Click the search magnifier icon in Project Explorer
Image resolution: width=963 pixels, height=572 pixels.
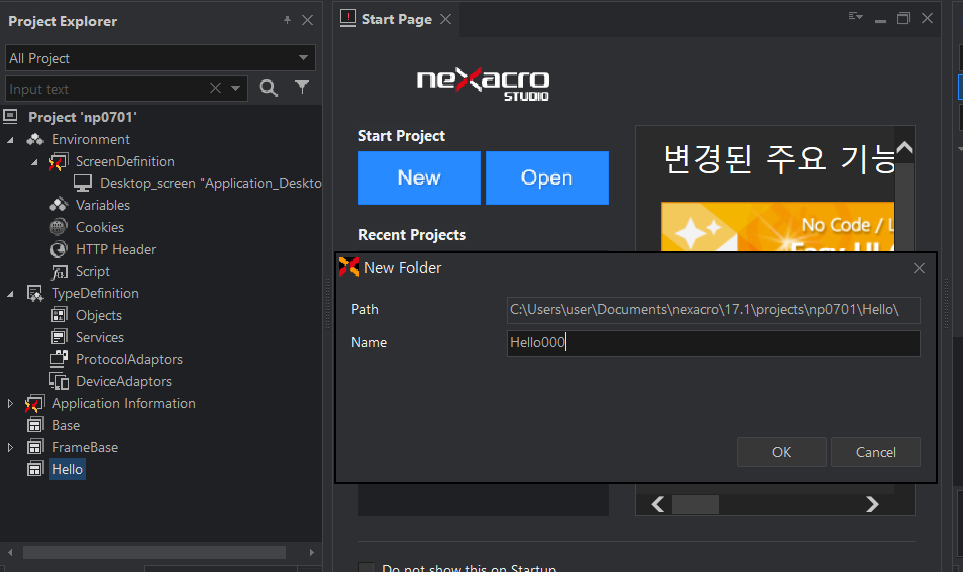268,88
